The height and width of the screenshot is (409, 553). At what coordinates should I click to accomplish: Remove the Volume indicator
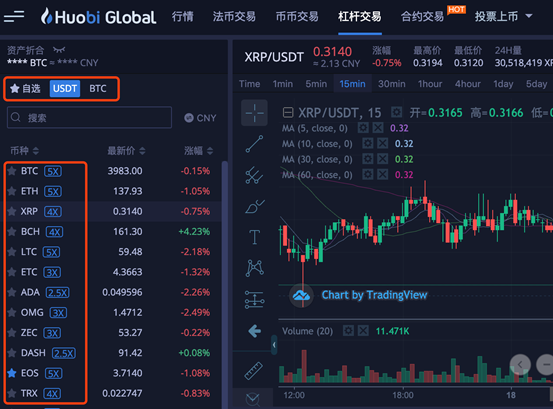click(363, 331)
